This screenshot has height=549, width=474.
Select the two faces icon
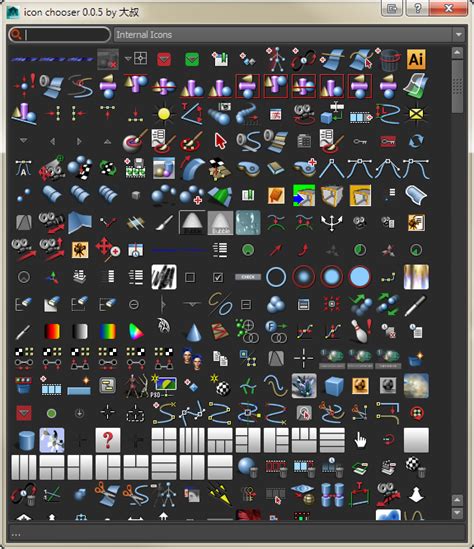click(193, 359)
